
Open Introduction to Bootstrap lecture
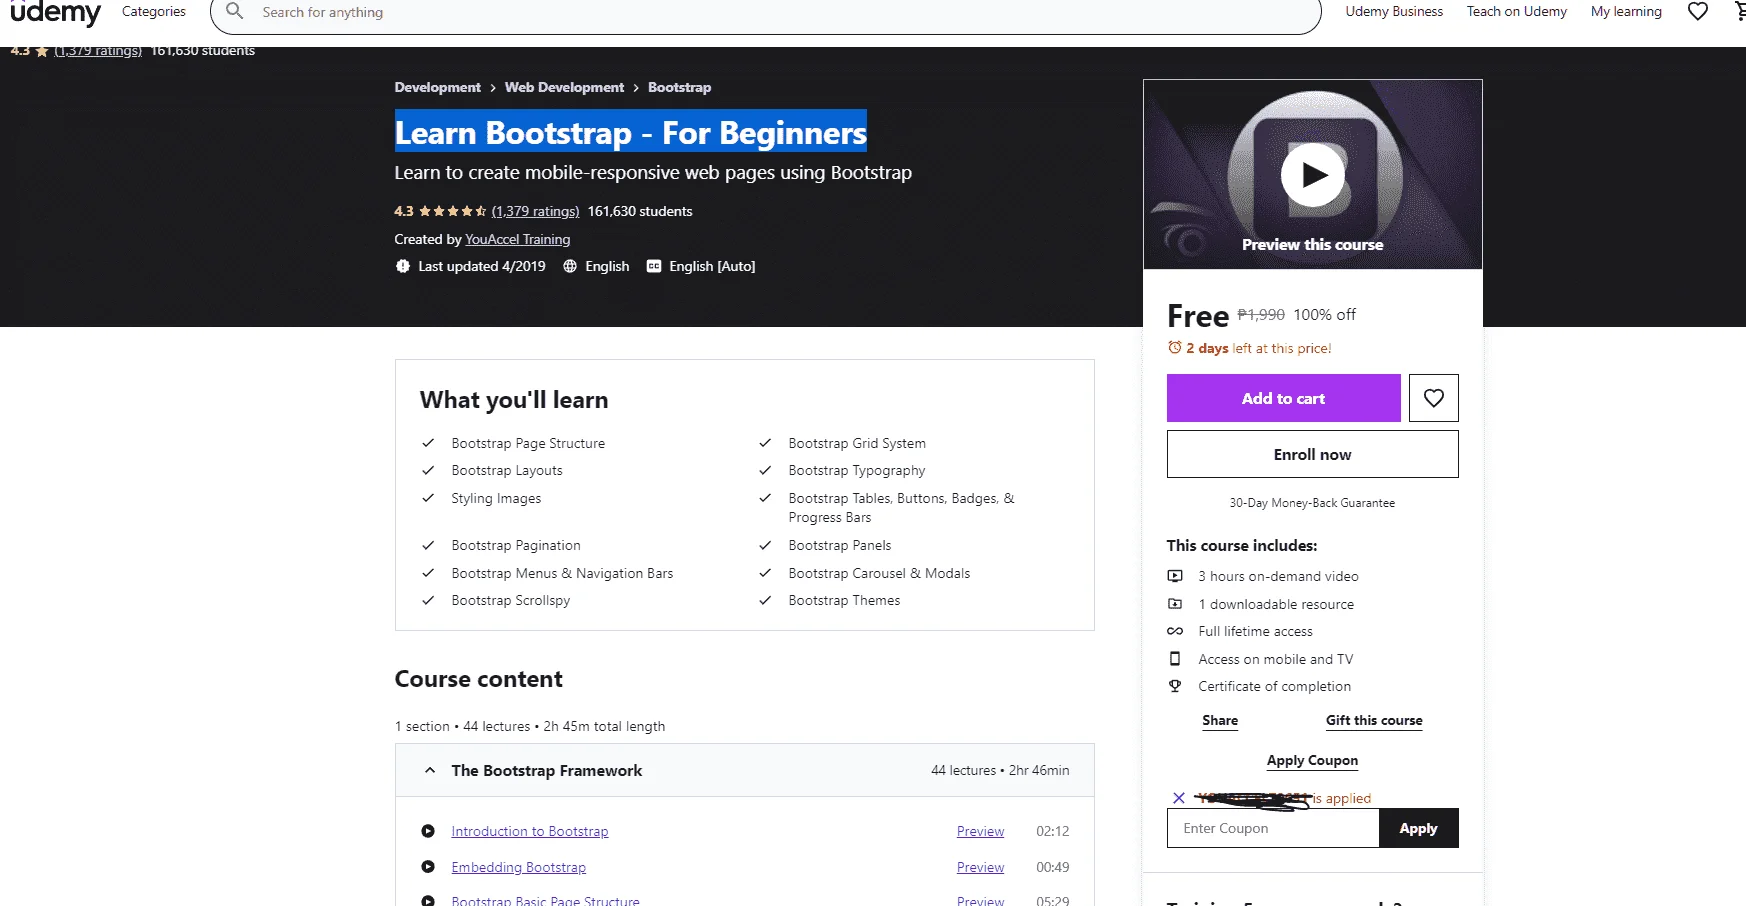529,831
